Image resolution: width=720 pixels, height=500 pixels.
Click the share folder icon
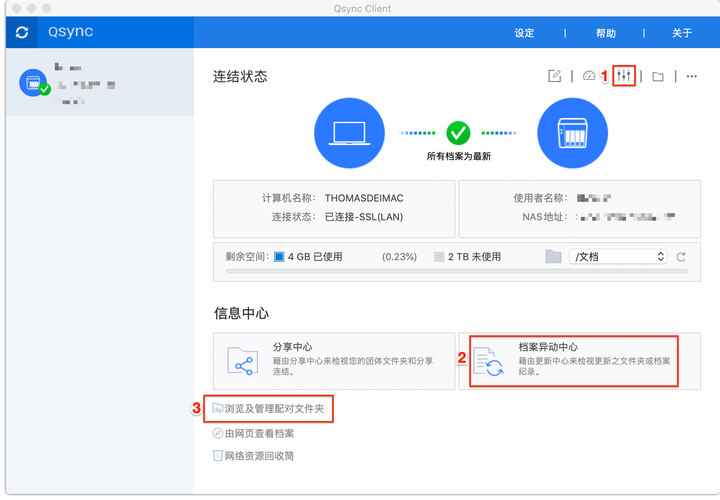pyautogui.click(x=242, y=361)
